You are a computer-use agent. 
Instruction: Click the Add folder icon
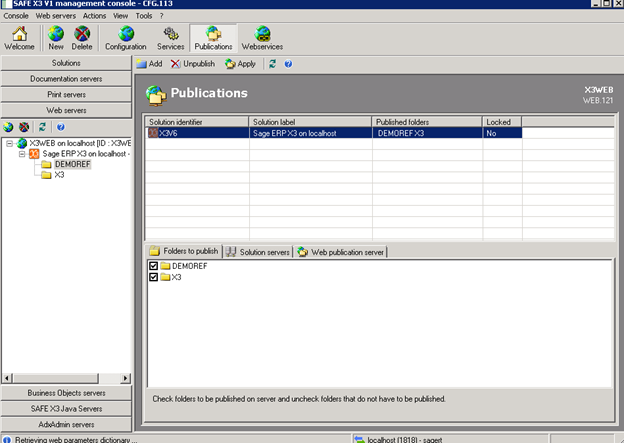pyautogui.click(x=142, y=63)
